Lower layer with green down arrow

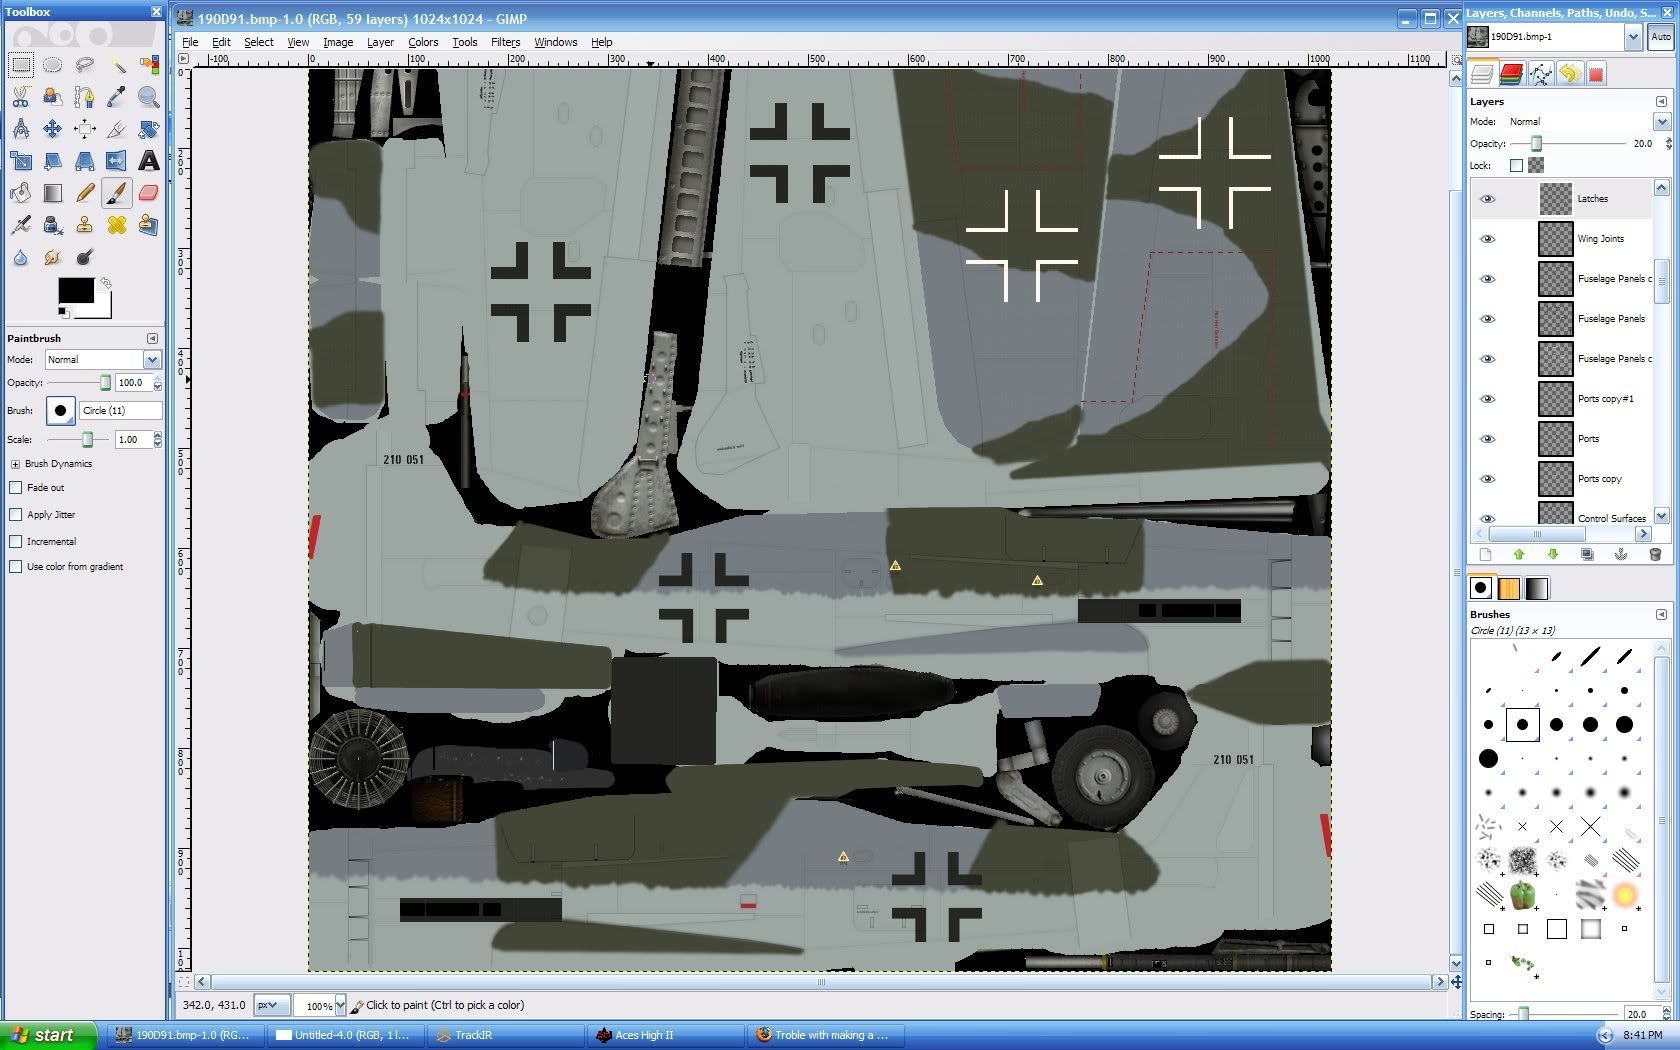point(1553,554)
